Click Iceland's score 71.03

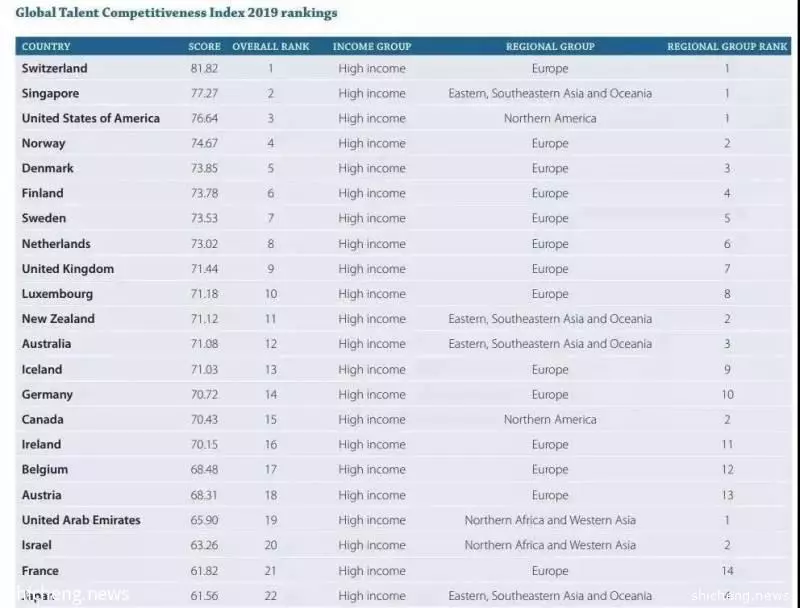tap(204, 369)
